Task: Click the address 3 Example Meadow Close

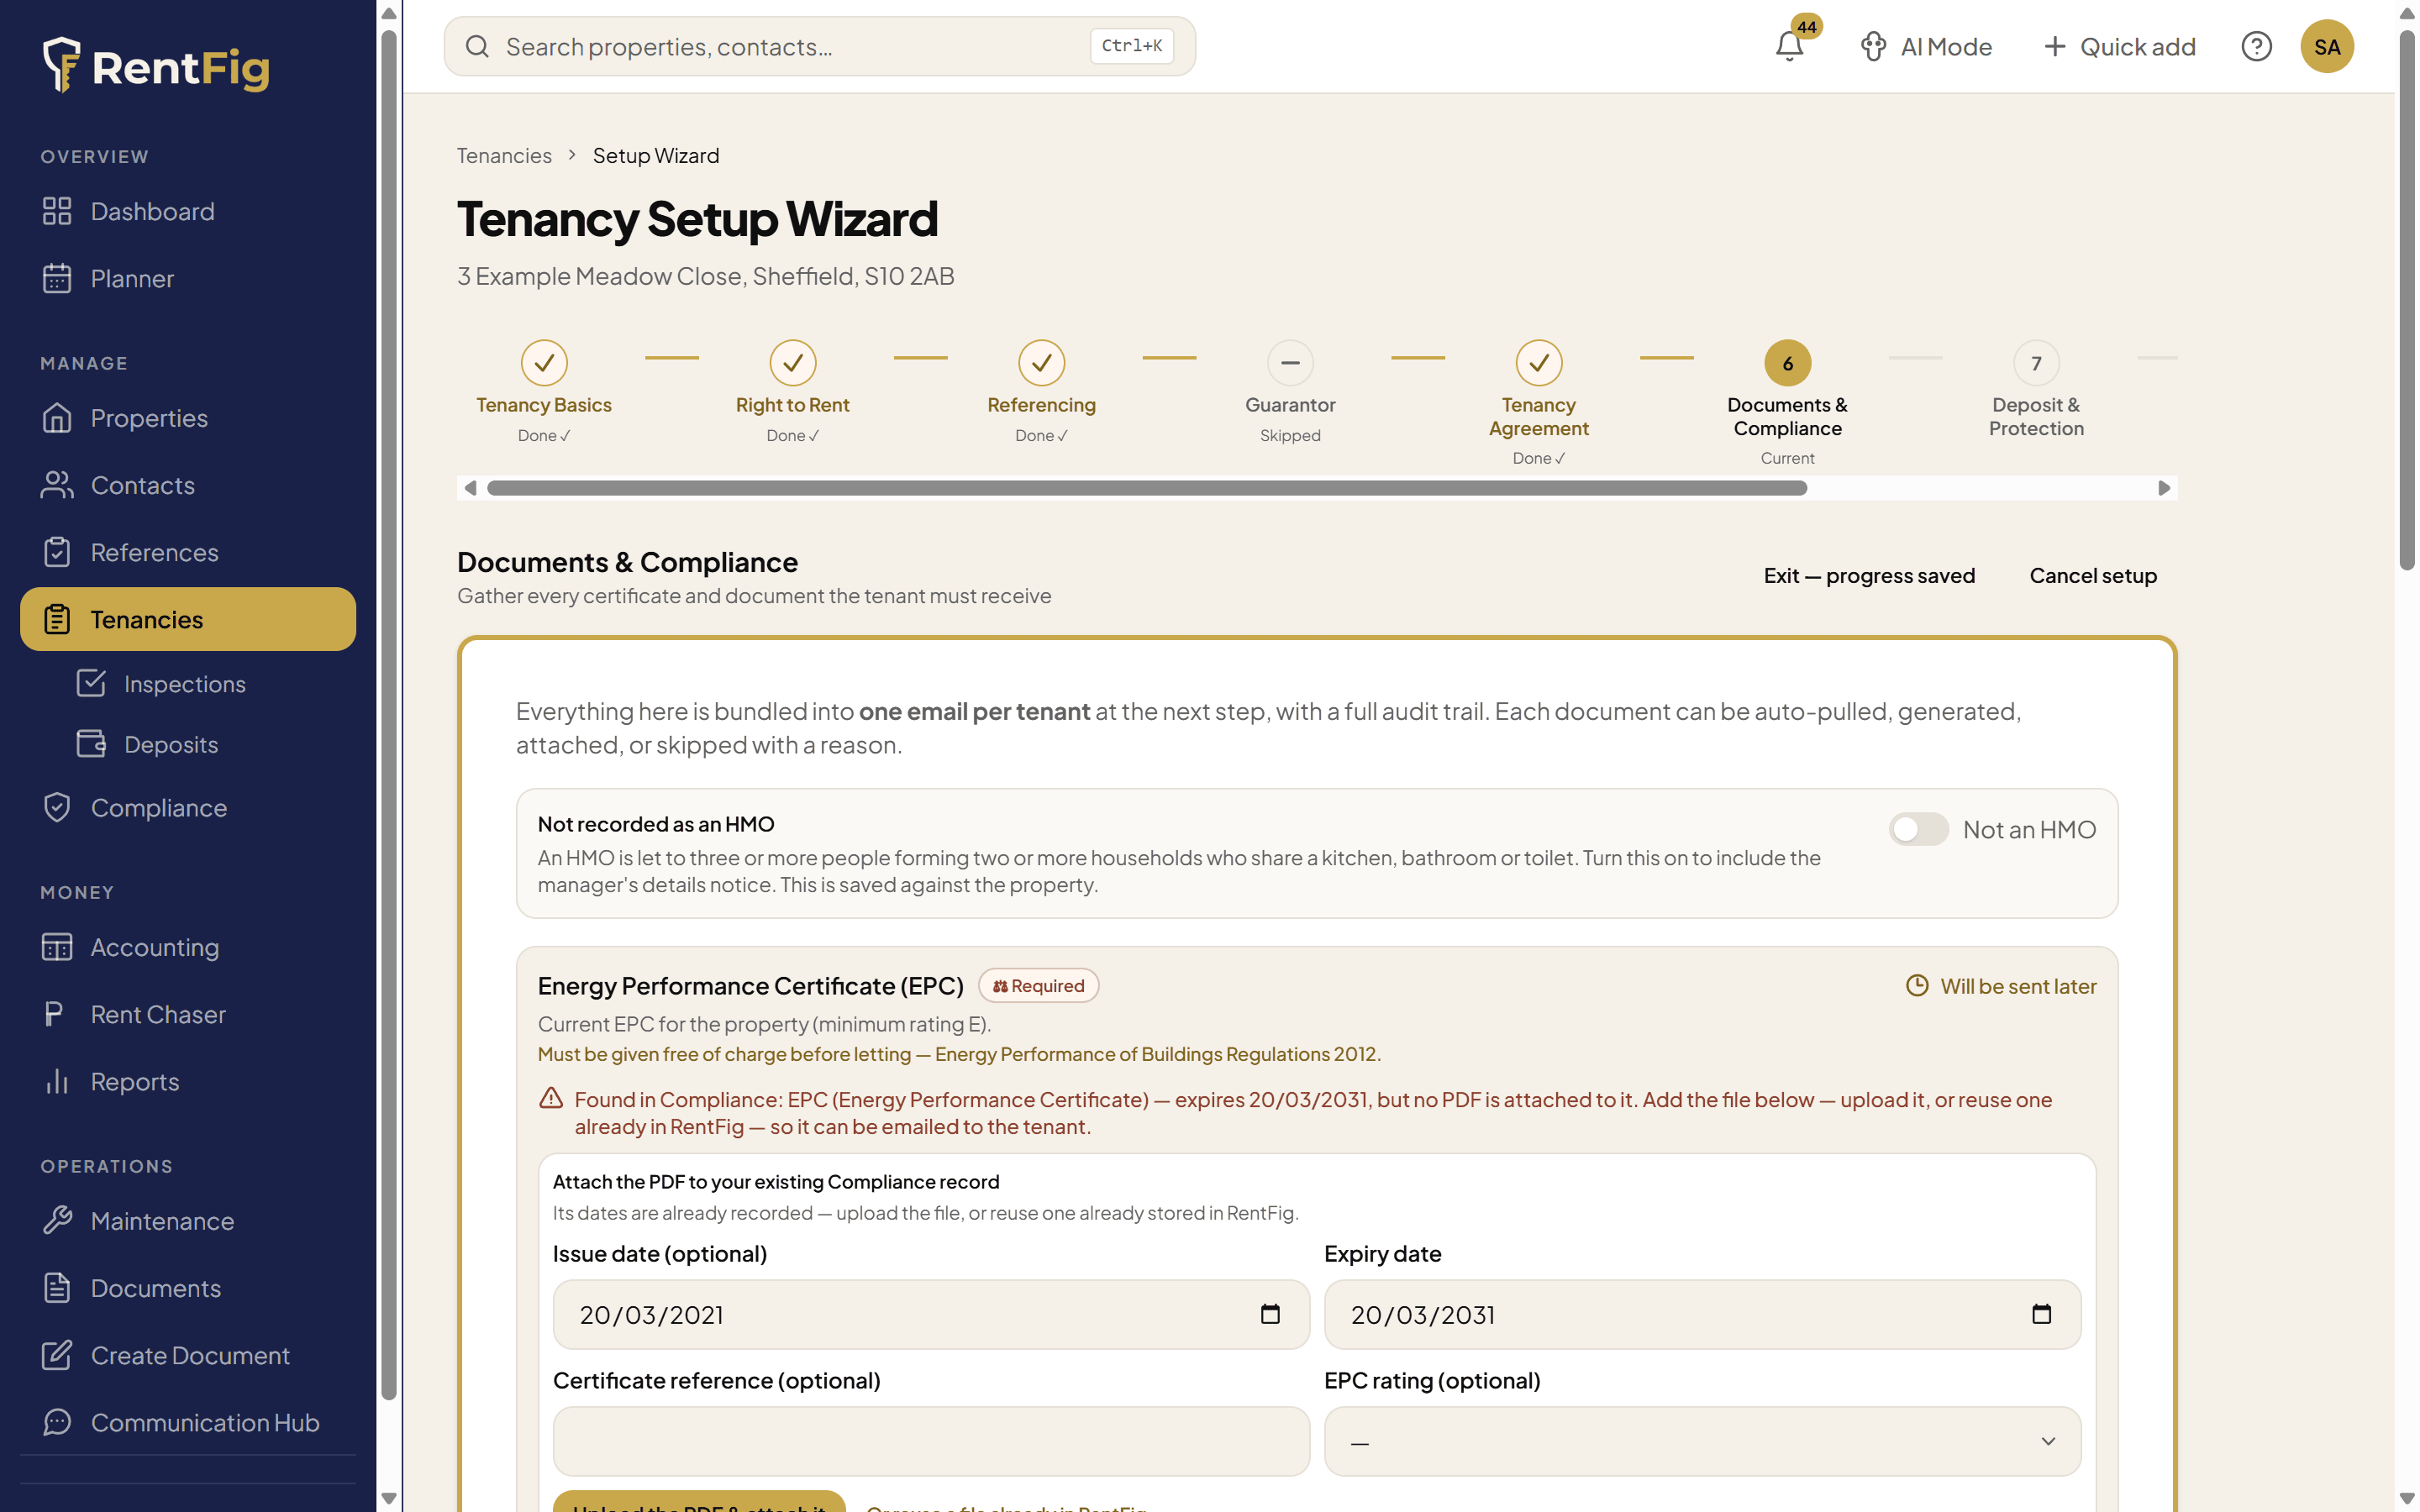Action: (705, 276)
